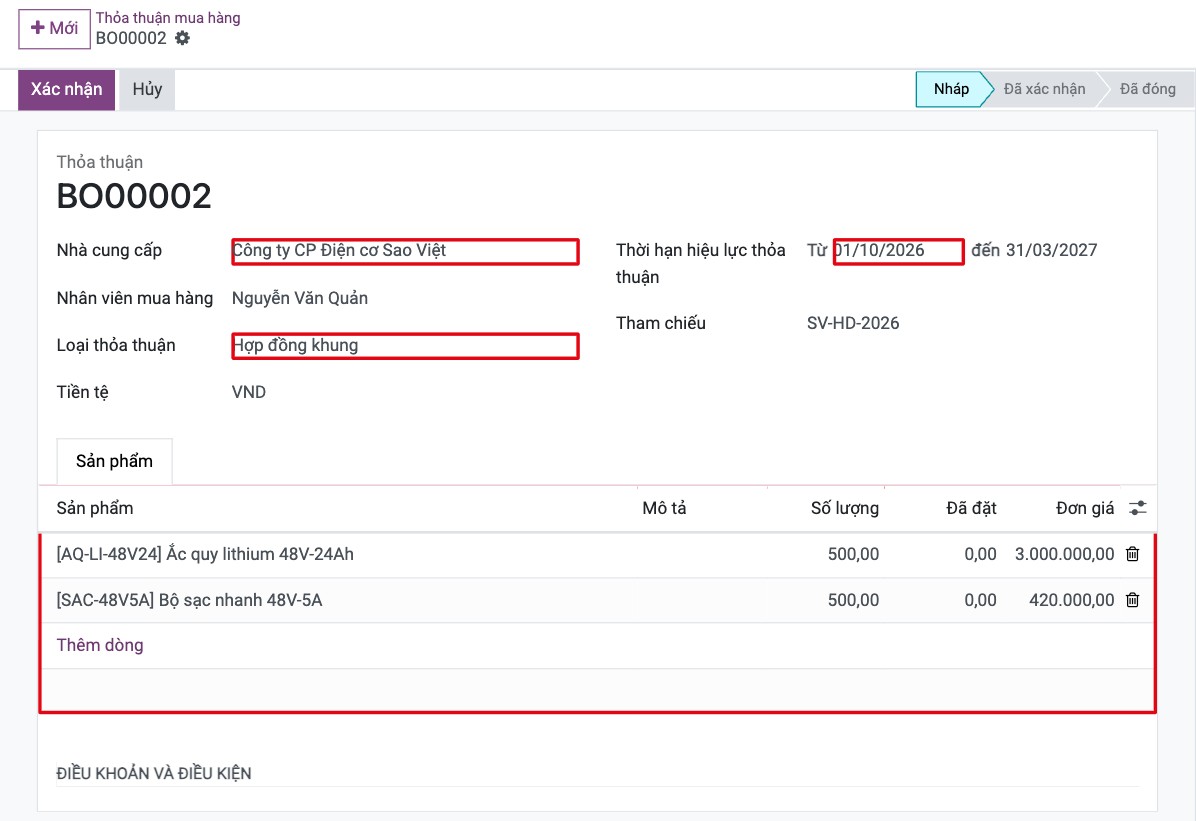
Task: Switch to the Sản phẩm tab
Action: (x=114, y=461)
